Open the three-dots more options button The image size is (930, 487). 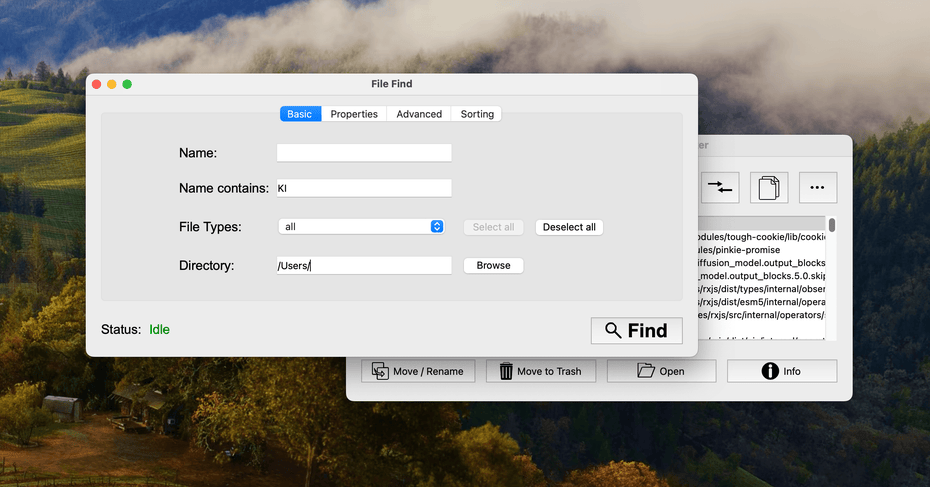click(x=817, y=187)
